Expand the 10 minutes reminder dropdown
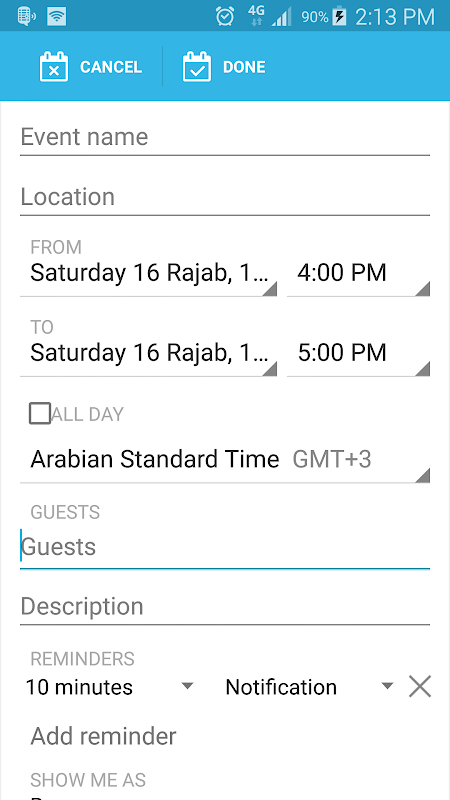Screen dimensions: 450x800 coord(110,687)
